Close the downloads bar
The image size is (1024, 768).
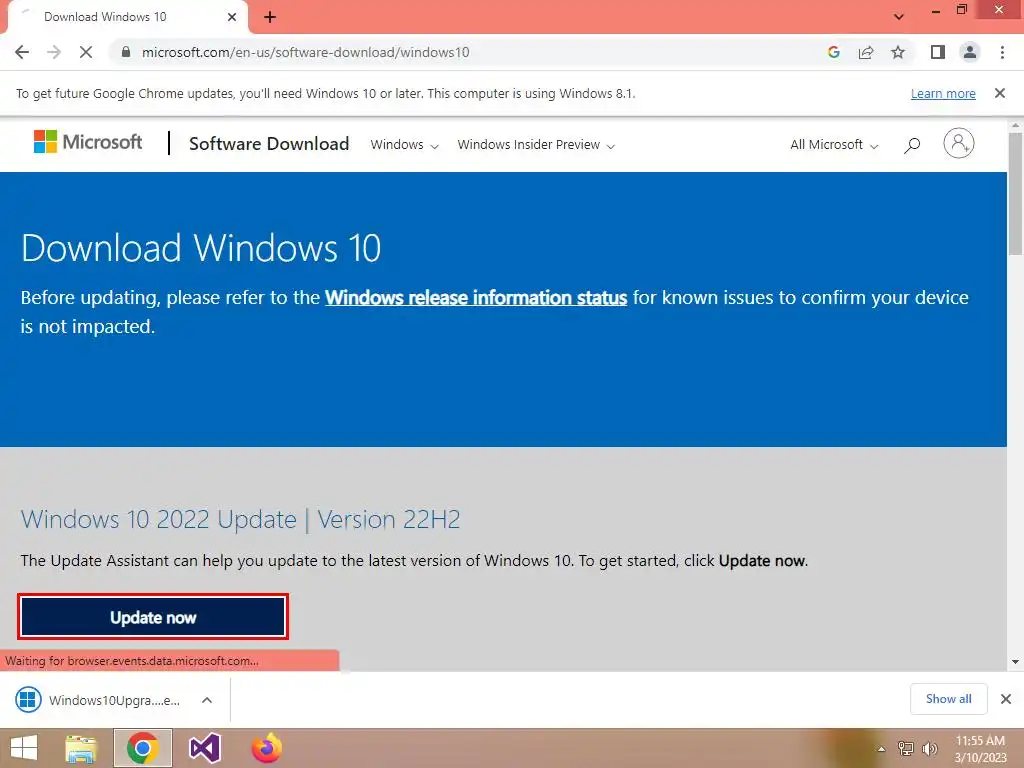click(1006, 699)
